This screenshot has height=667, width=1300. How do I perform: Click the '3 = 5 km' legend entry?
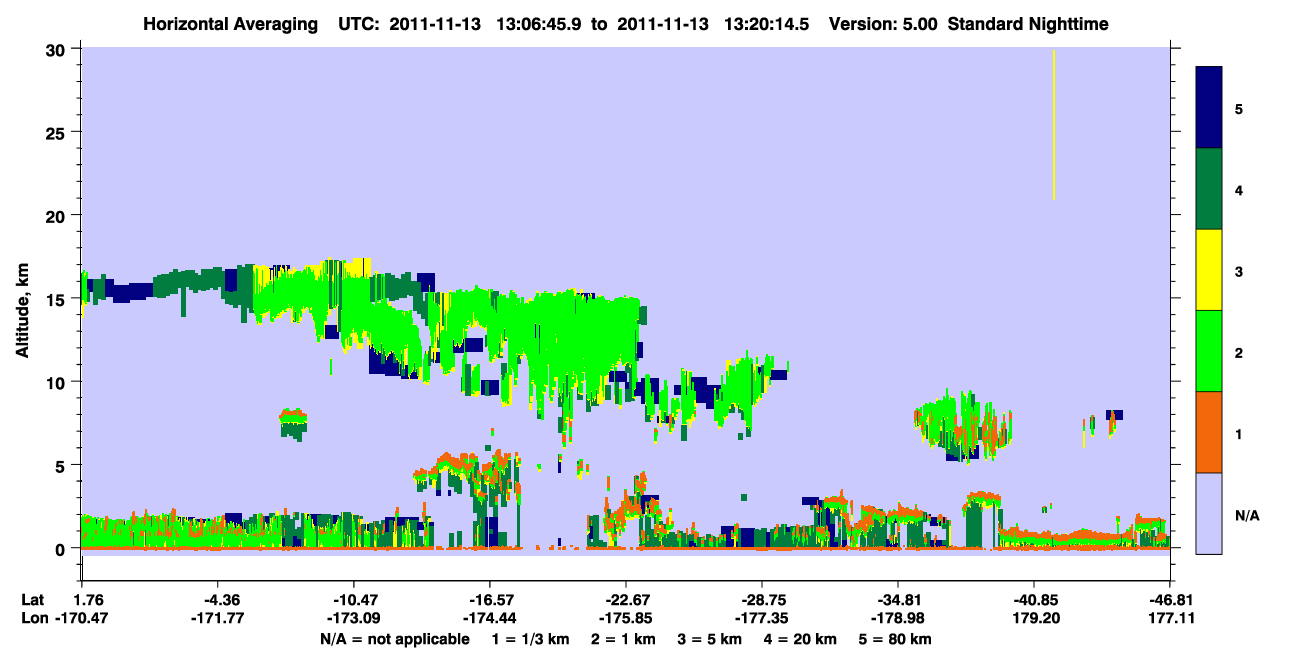[709, 639]
